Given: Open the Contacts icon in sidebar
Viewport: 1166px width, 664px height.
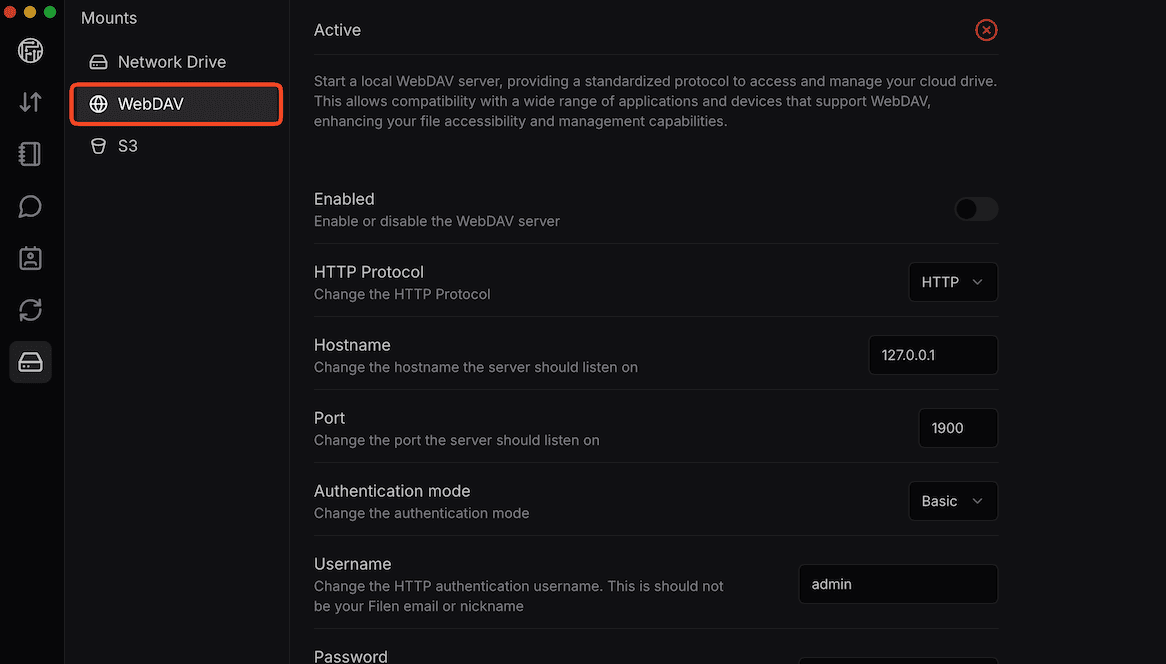Looking at the screenshot, I should [30, 258].
